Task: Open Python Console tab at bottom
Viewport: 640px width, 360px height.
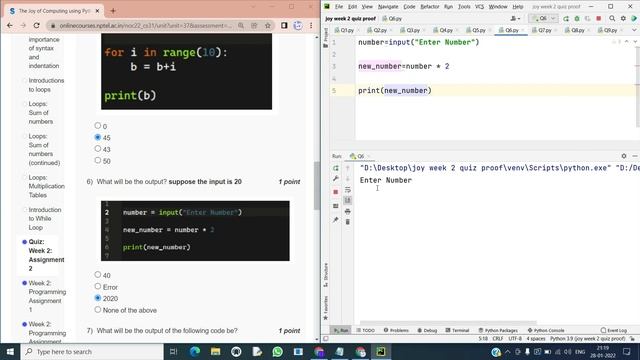Action: click(x=546, y=330)
